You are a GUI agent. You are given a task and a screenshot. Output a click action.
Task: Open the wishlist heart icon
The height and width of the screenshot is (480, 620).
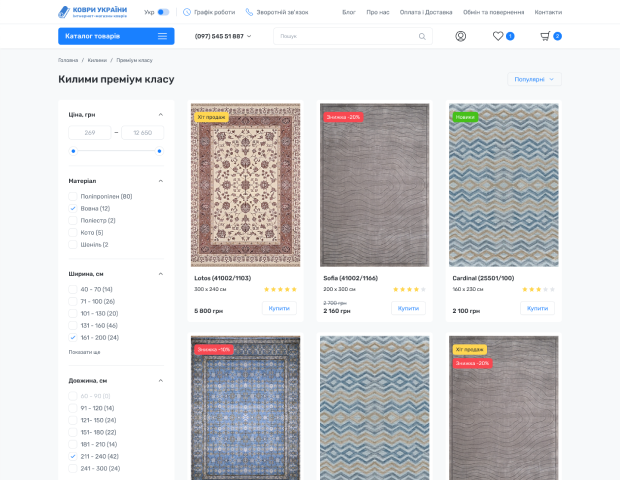pos(498,36)
